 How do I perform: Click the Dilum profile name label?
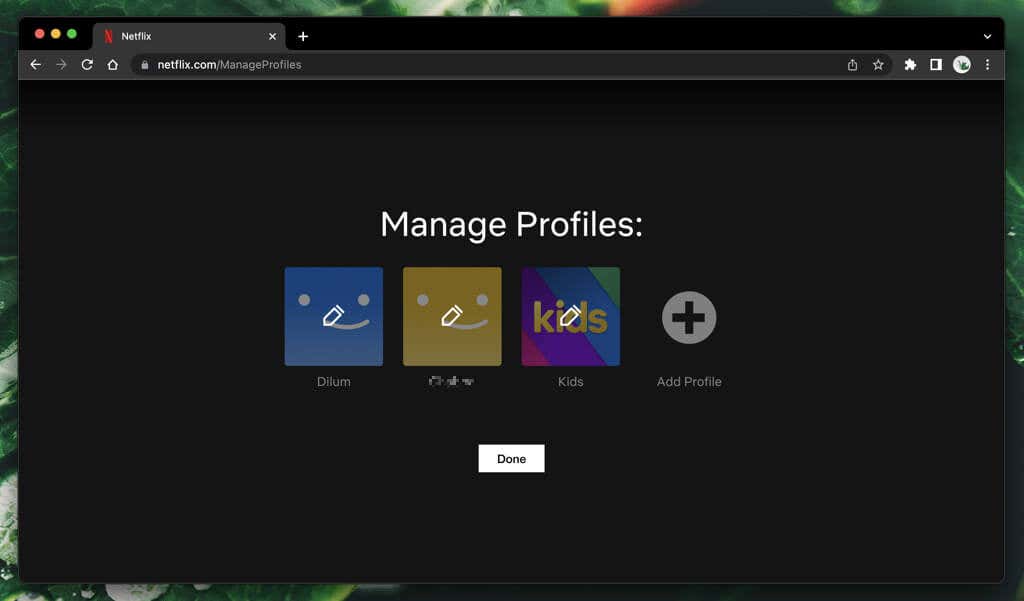click(333, 382)
